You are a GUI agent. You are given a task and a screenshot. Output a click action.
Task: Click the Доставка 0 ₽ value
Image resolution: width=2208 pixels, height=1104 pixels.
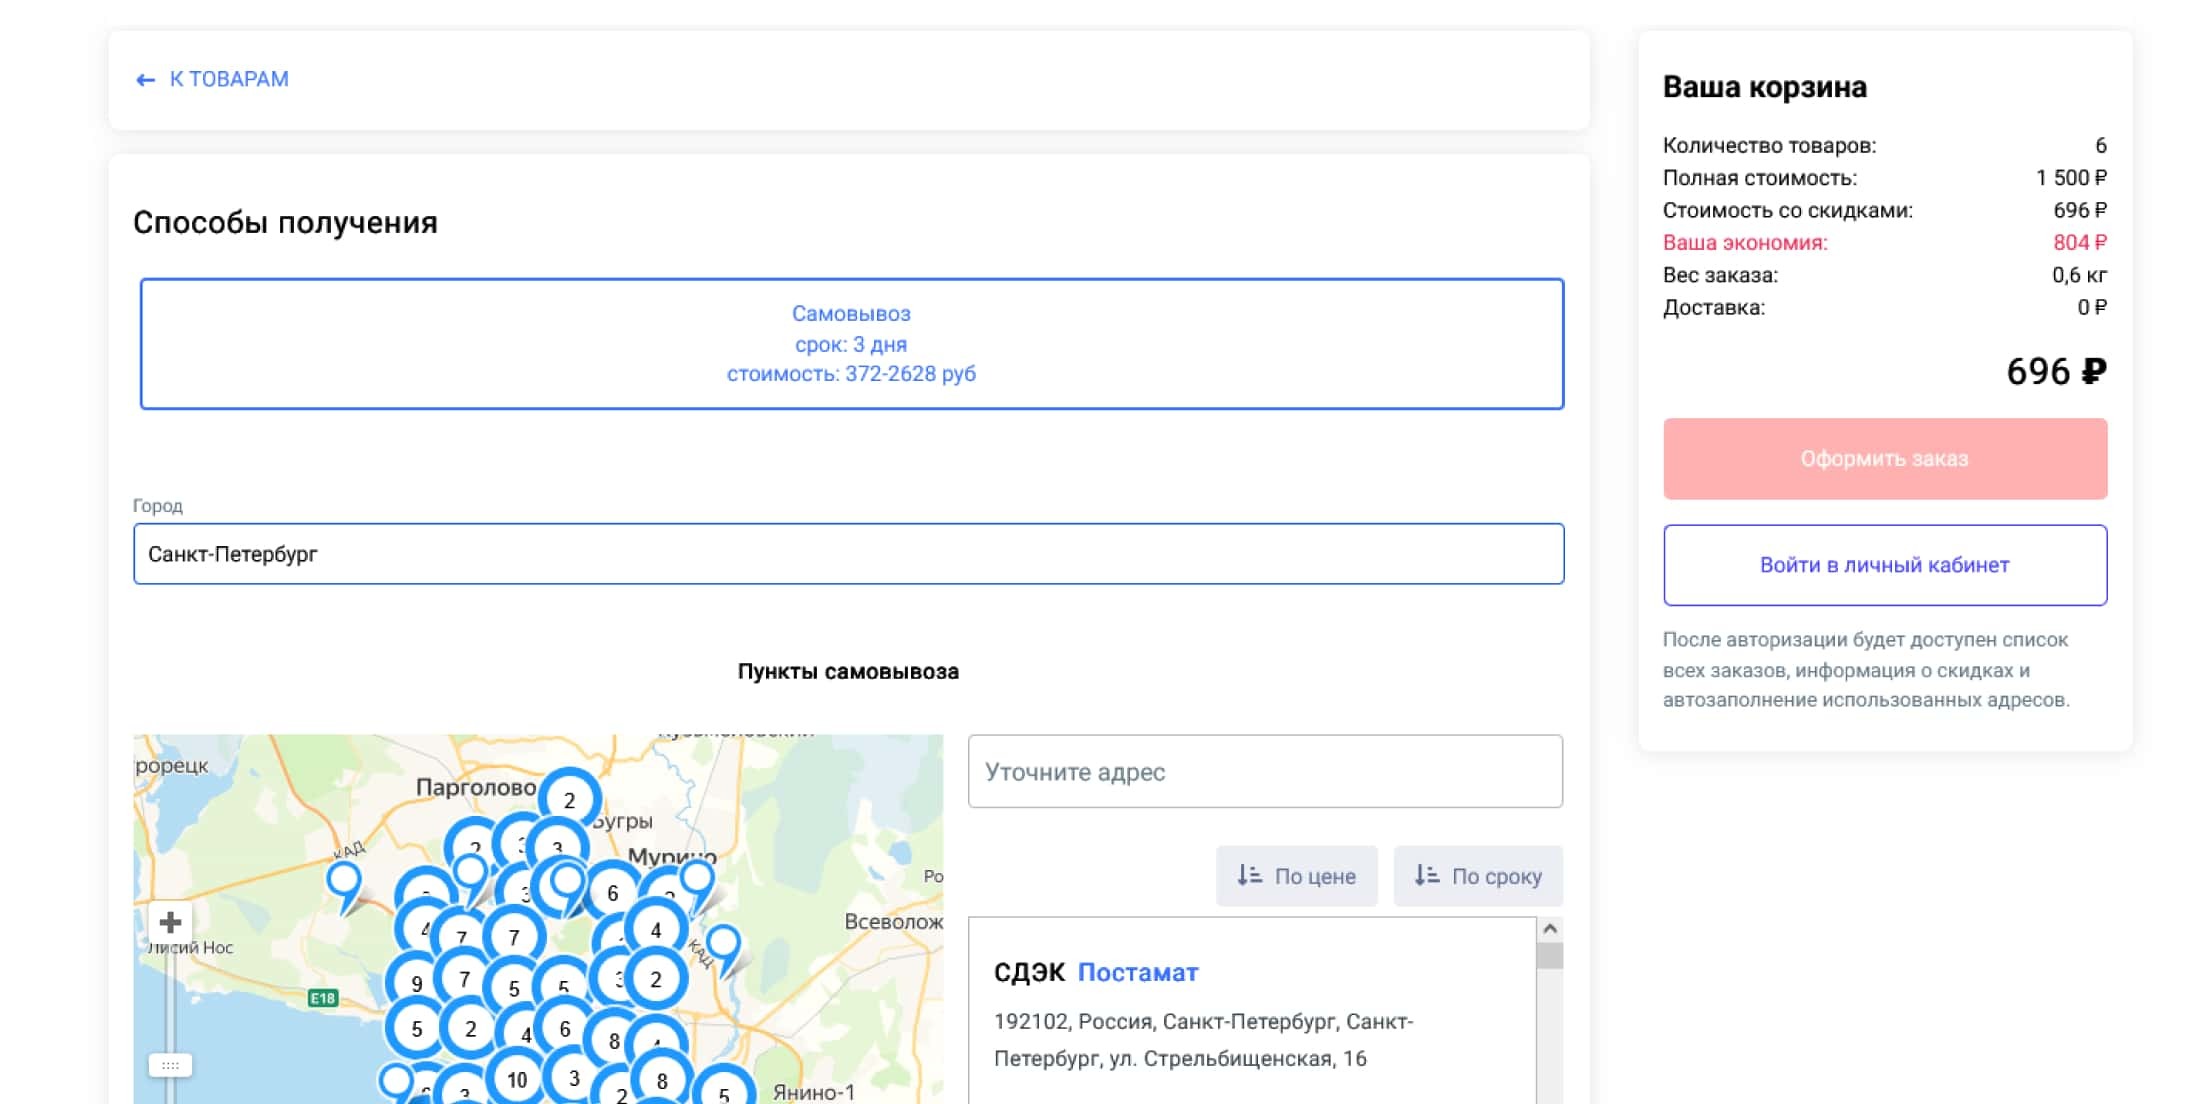tap(2092, 307)
